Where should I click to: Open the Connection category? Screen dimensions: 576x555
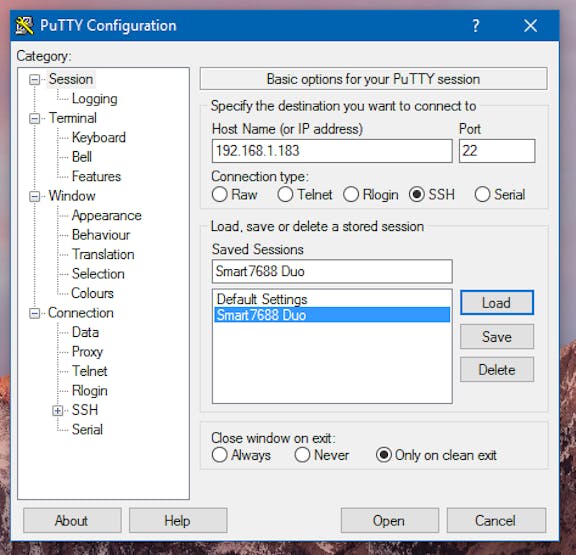(x=81, y=313)
